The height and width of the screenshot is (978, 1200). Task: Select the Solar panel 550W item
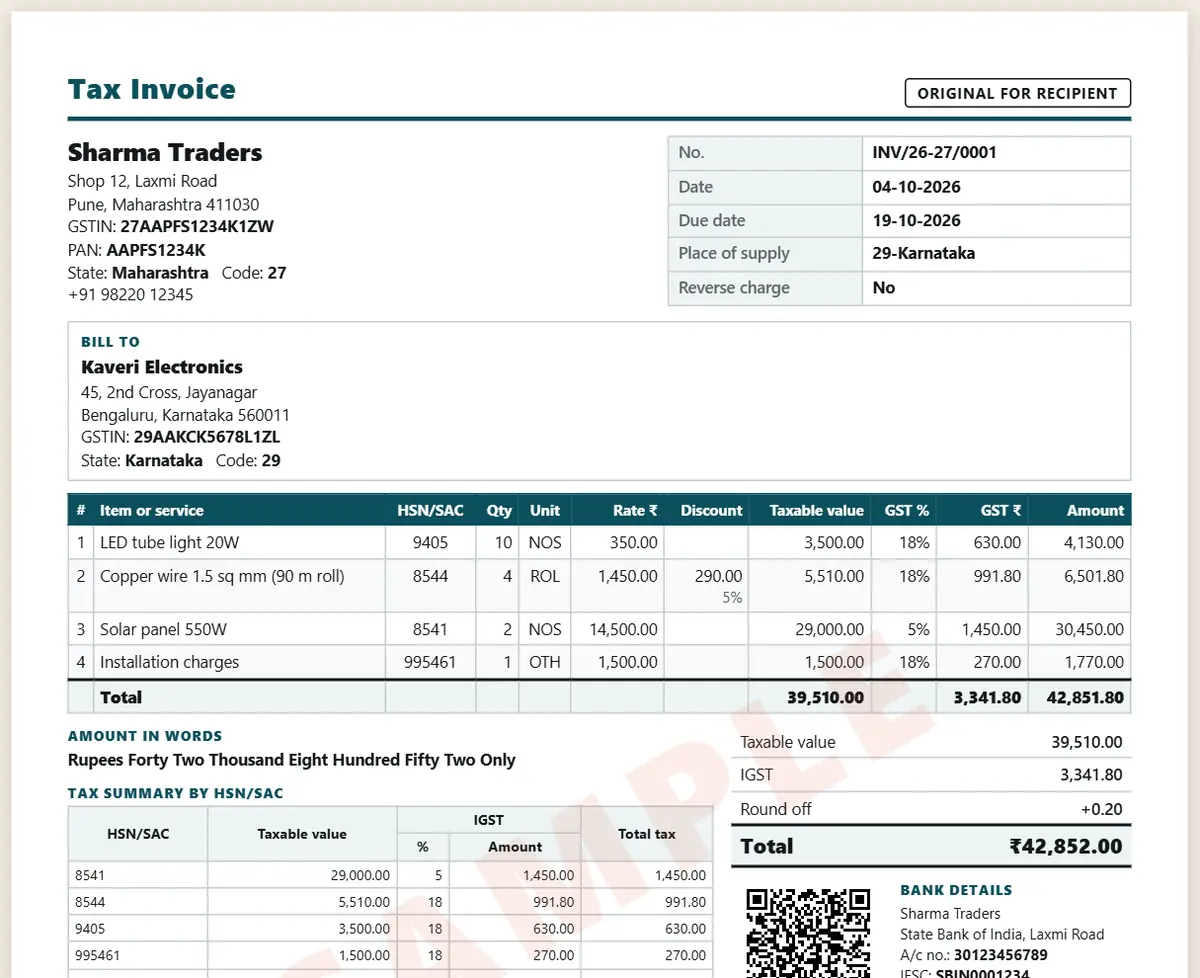tap(163, 630)
